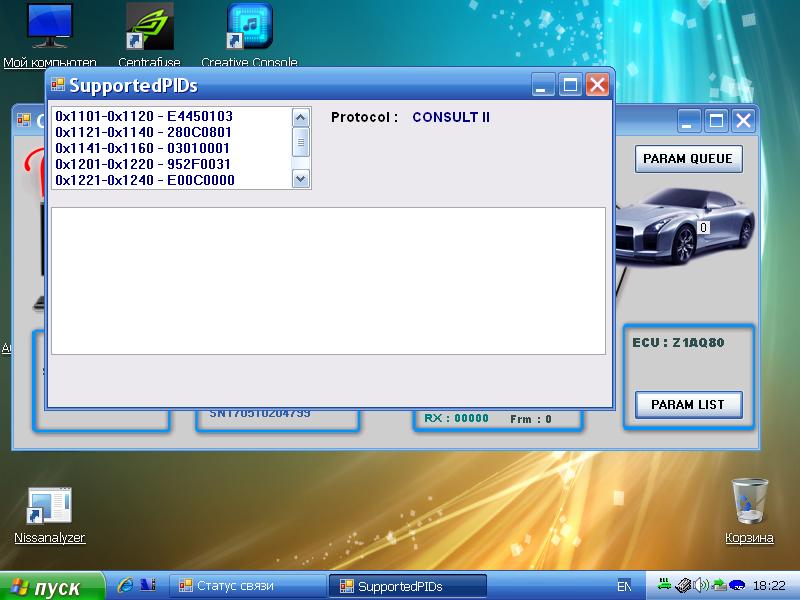800x600 pixels.
Task: Select the 0x1201-0x1220 - 952F0031 entry
Action: pos(143,164)
